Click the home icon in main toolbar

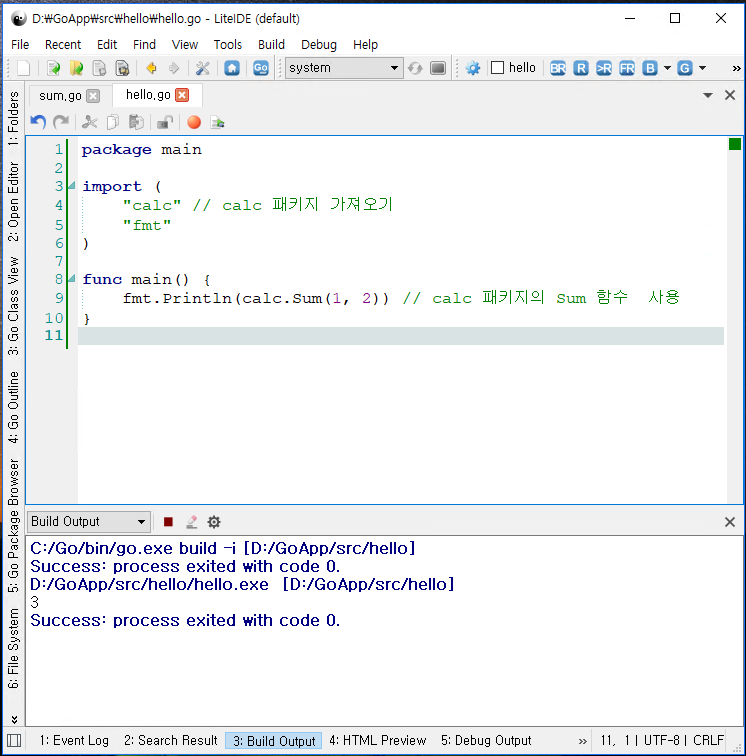click(232, 68)
